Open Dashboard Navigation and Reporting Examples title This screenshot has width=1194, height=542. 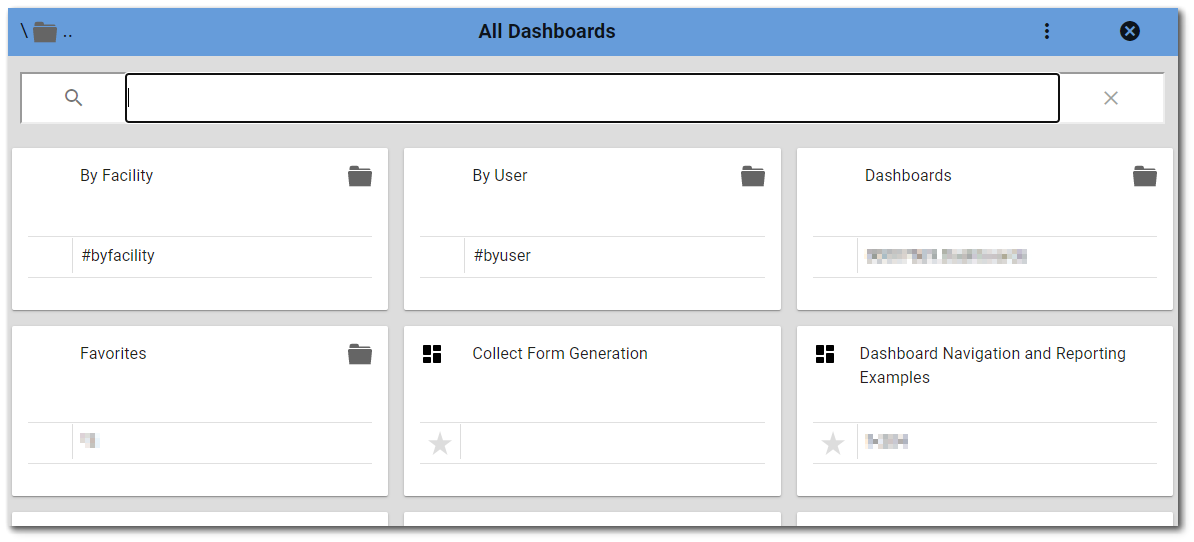[x=993, y=365]
